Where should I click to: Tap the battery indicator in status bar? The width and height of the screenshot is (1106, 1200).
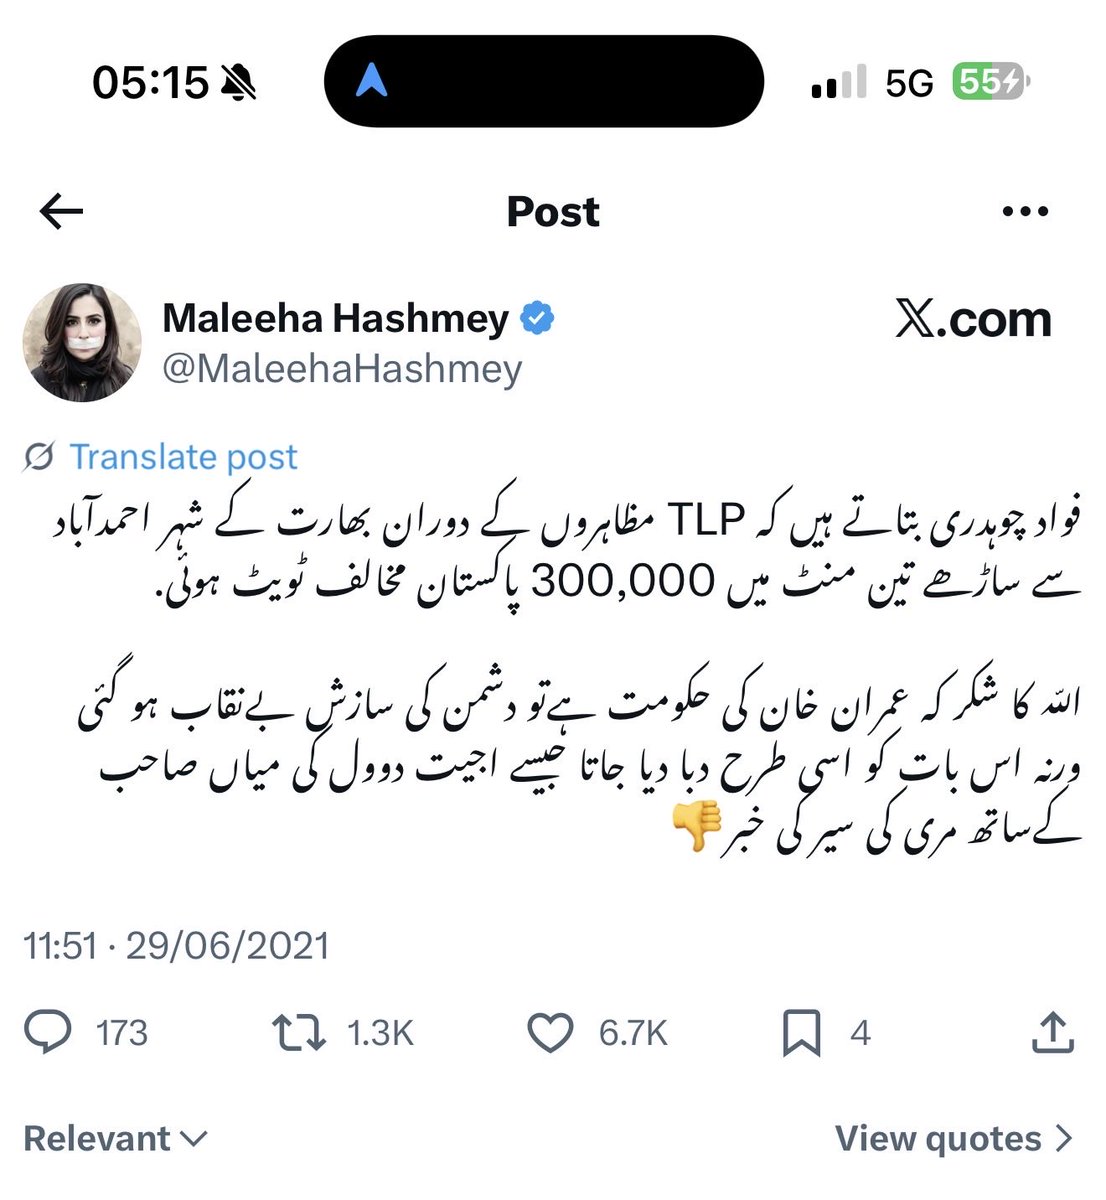990,82
